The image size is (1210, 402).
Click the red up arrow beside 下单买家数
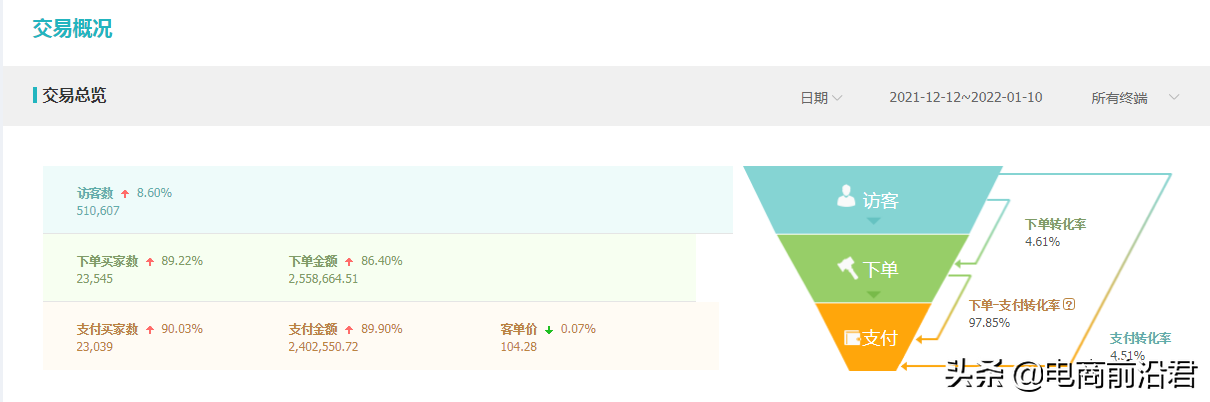(150, 261)
